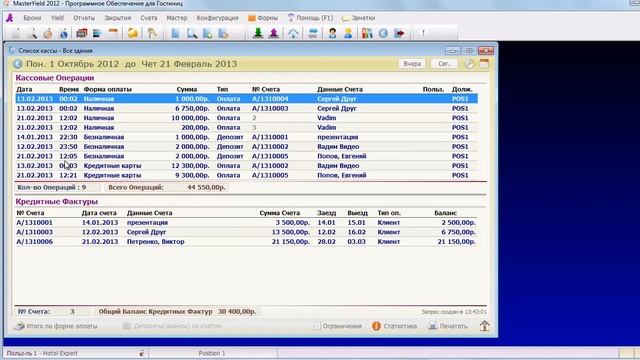Viewport: 640px width, 360px height.
Task: Click the Сег. today button
Action: pos(444,64)
